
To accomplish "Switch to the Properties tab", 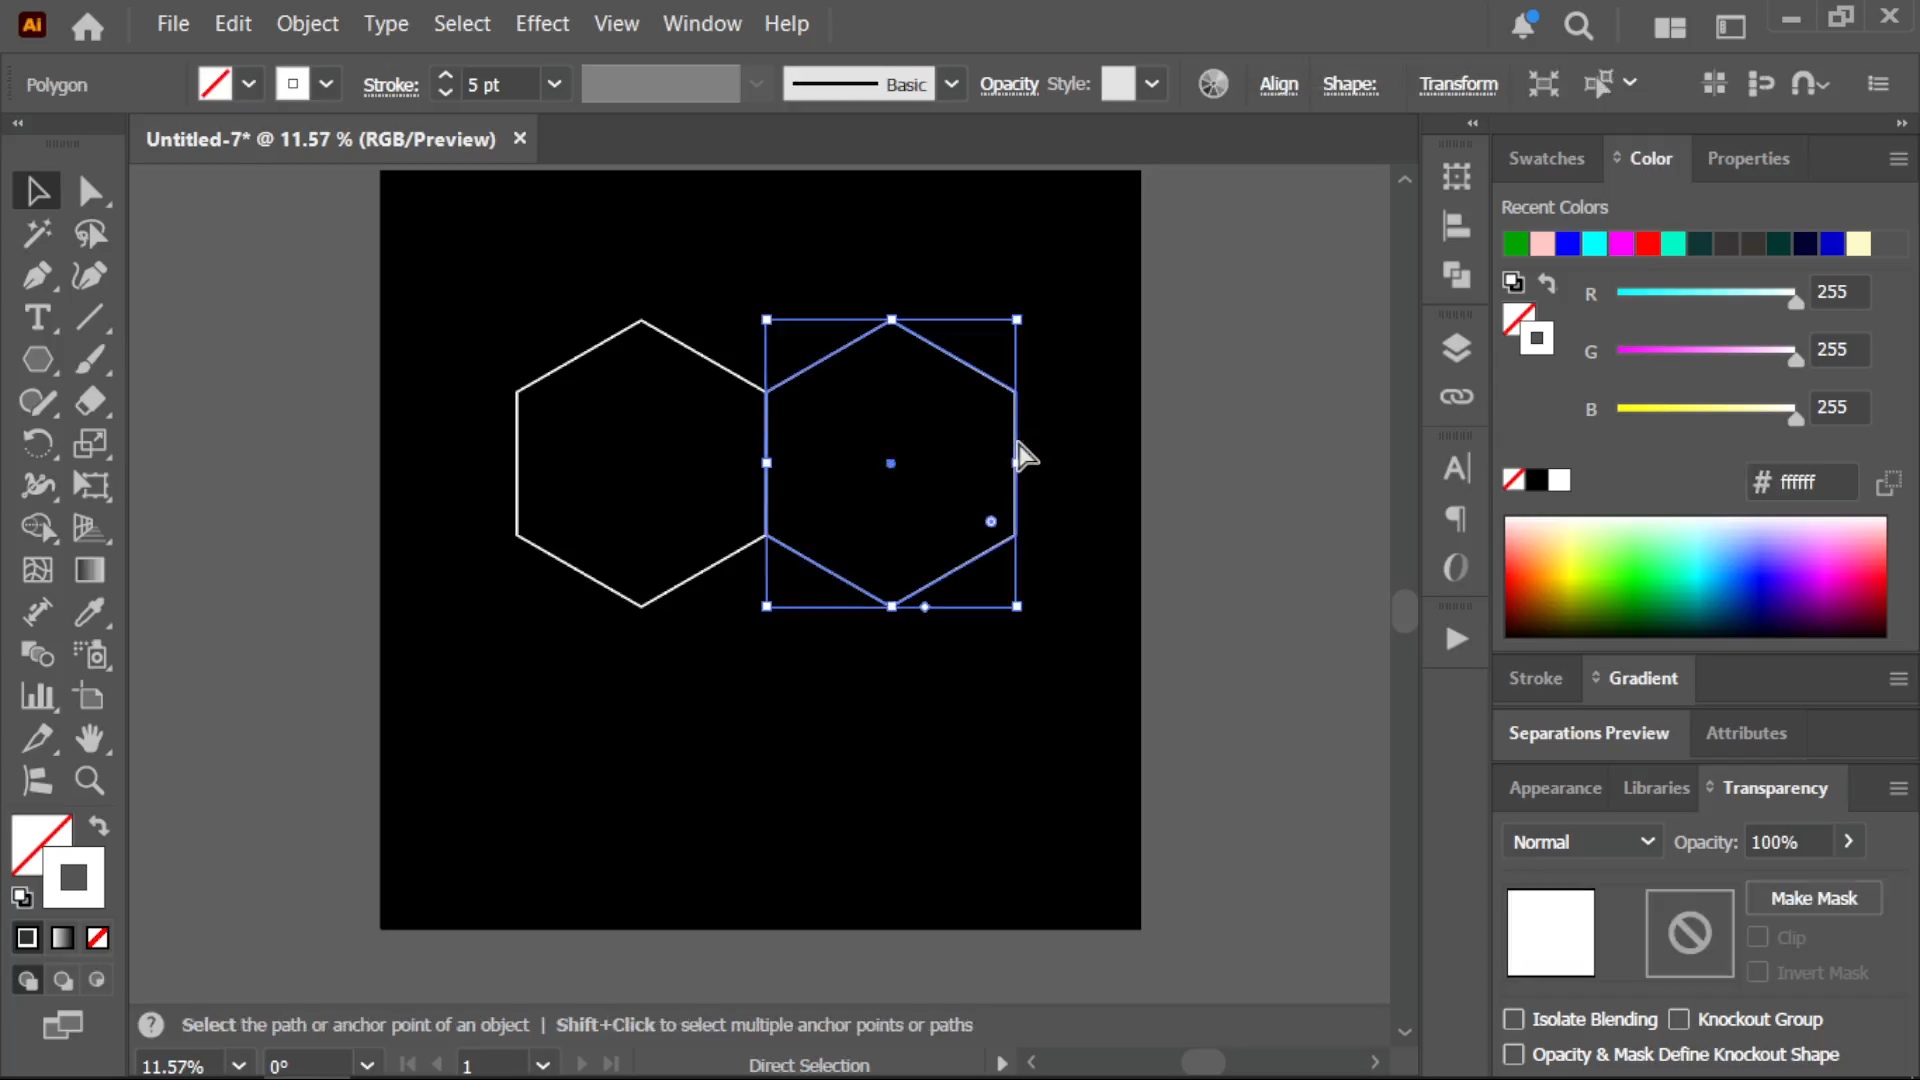I will point(1748,158).
